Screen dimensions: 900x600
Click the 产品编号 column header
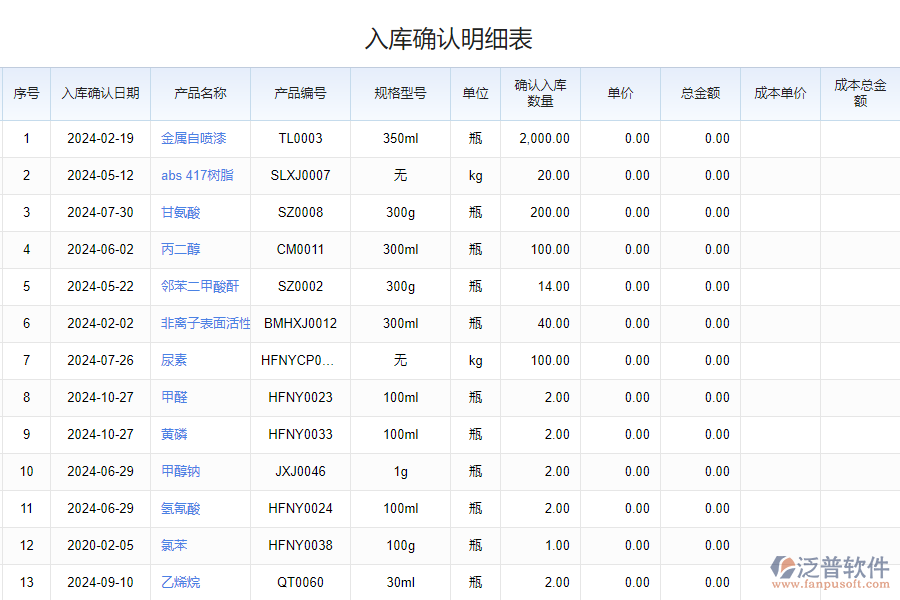(300, 94)
